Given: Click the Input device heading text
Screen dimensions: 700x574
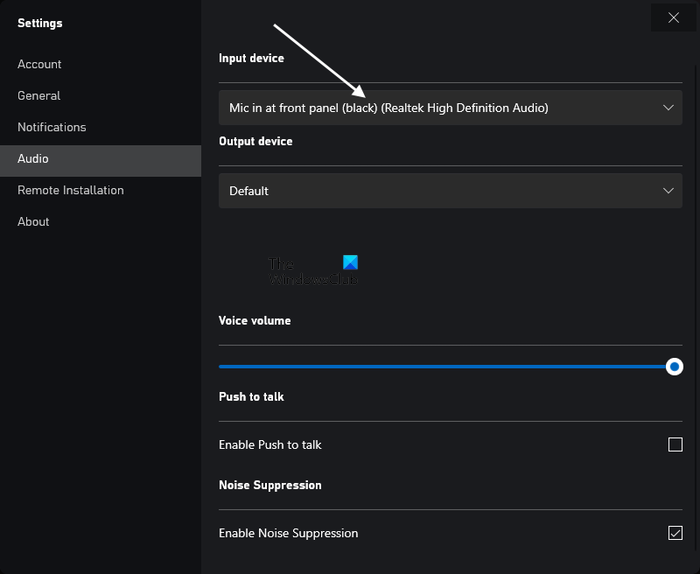Looking at the screenshot, I should pyautogui.click(x=251, y=58).
